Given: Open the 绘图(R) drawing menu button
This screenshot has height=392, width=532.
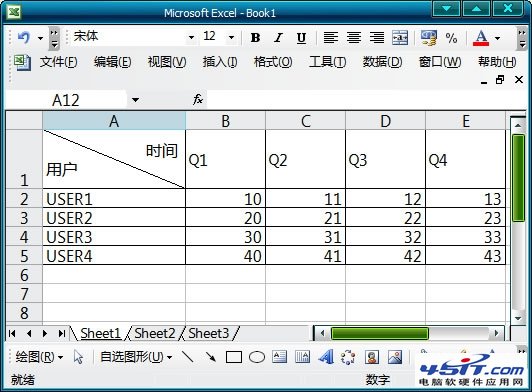Looking at the screenshot, I should click(39, 357).
